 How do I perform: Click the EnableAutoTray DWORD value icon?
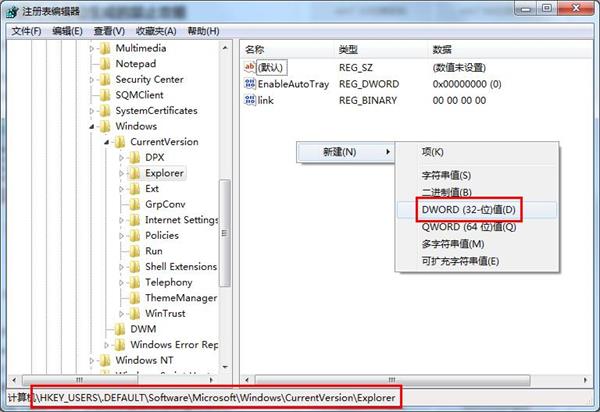coord(249,84)
